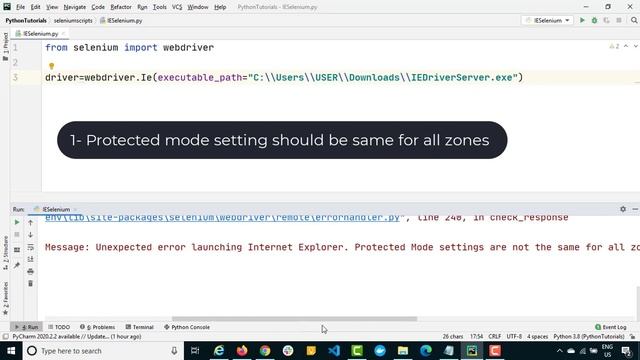
Task: Open Firefox from the taskbar
Action: pyautogui.click(x=242, y=351)
